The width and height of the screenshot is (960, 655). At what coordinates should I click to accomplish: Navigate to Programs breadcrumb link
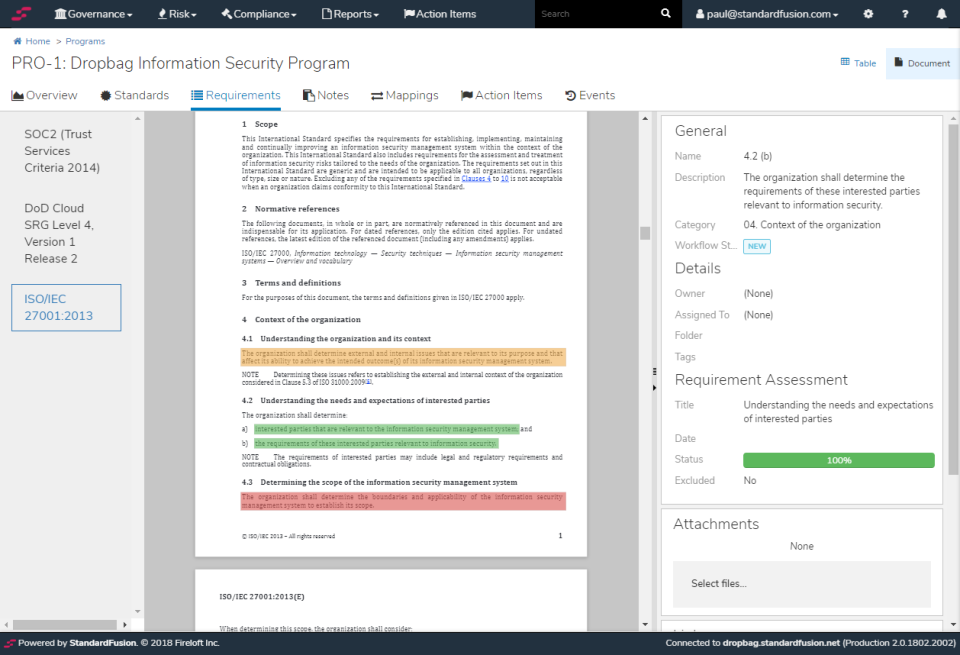tap(85, 41)
